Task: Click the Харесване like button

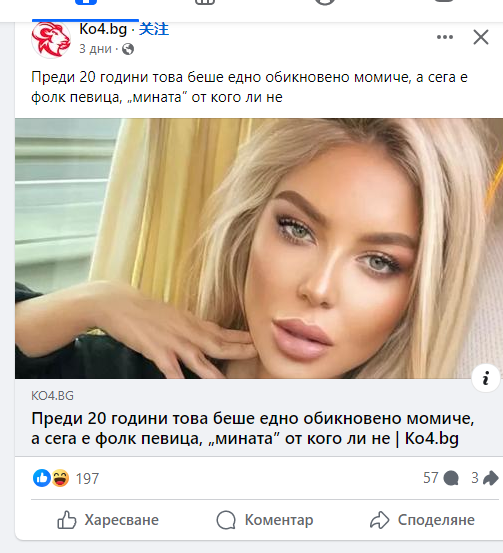Action: click(x=108, y=520)
